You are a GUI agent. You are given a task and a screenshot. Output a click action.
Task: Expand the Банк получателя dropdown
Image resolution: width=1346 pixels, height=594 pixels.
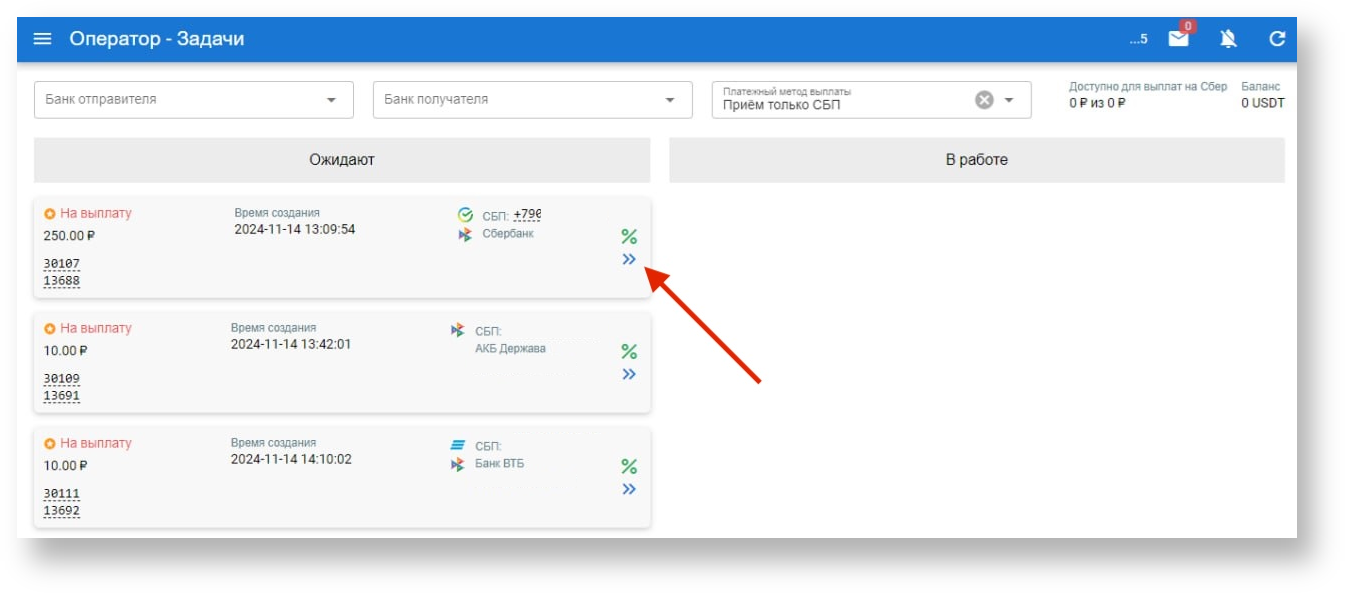click(670, 100)
